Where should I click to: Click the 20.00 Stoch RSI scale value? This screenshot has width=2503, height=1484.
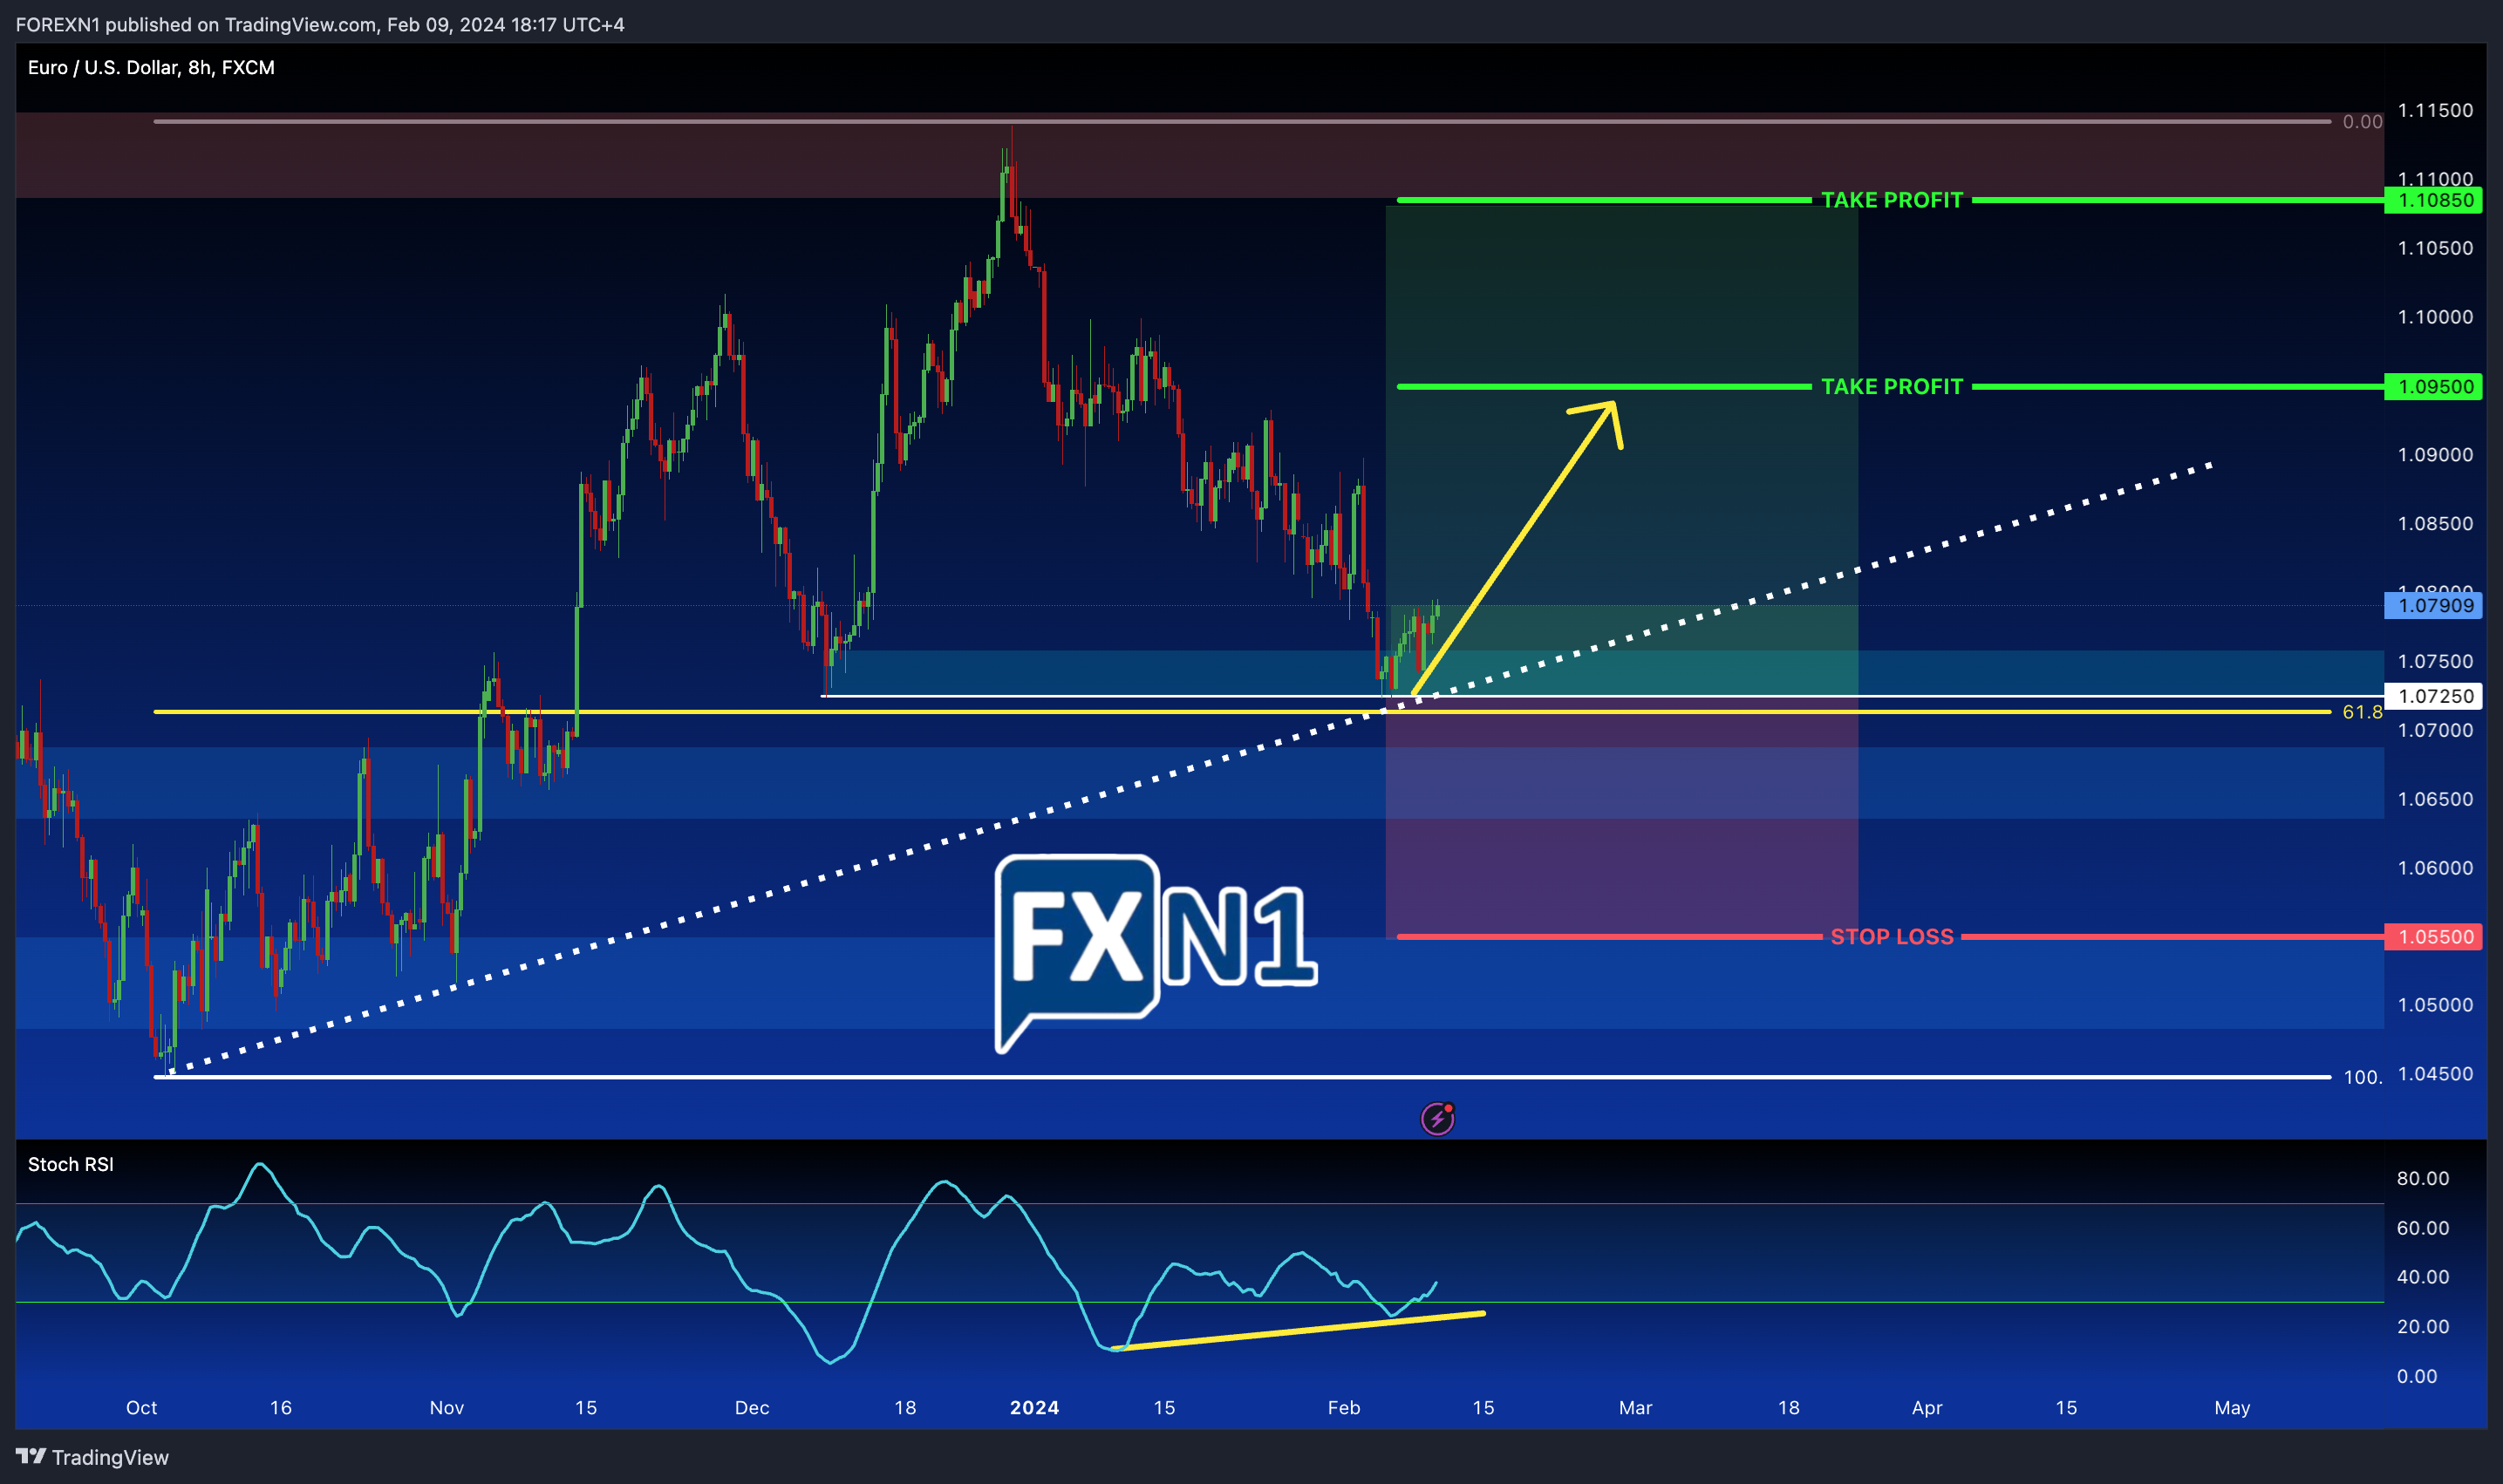point(2423,1326)
